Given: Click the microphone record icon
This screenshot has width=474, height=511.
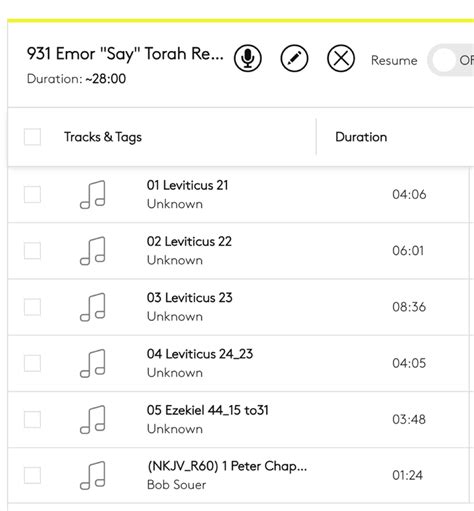Looking at the screenshot, I should click(x=248, y=58).
